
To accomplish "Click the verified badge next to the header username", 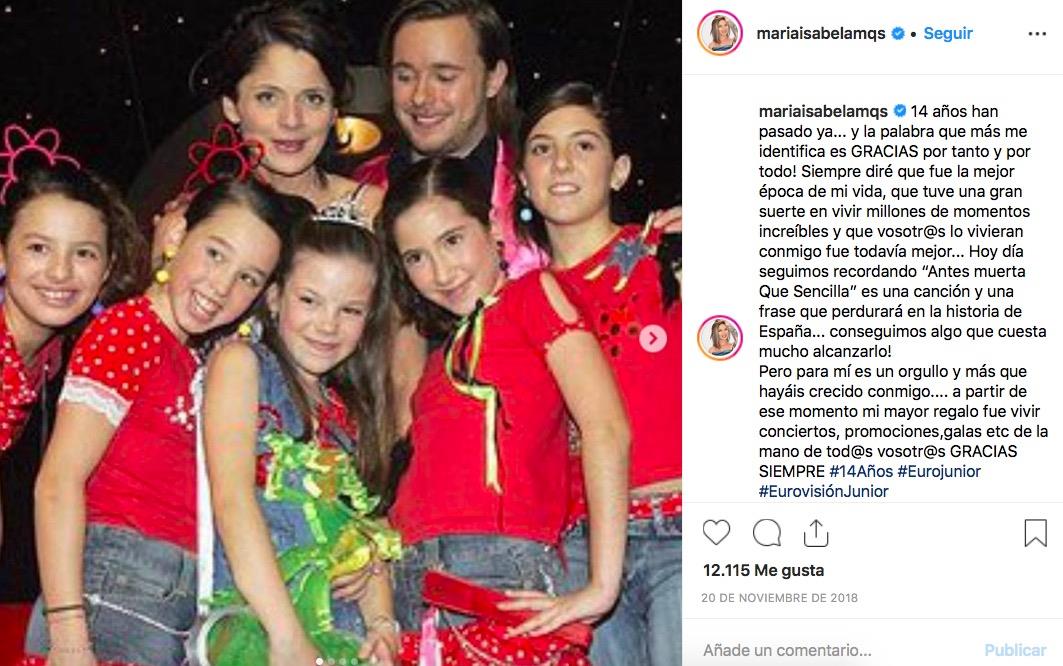I will [x=898, y=33].
